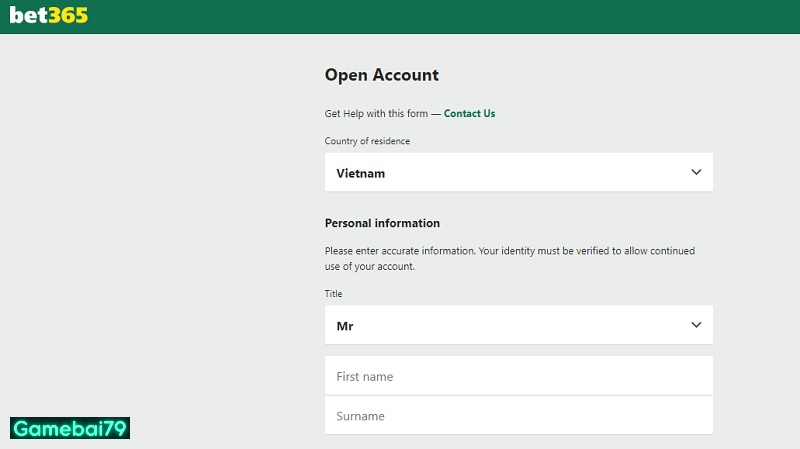
Task: Focus the First name input field
Action: (x=518, y=376)
